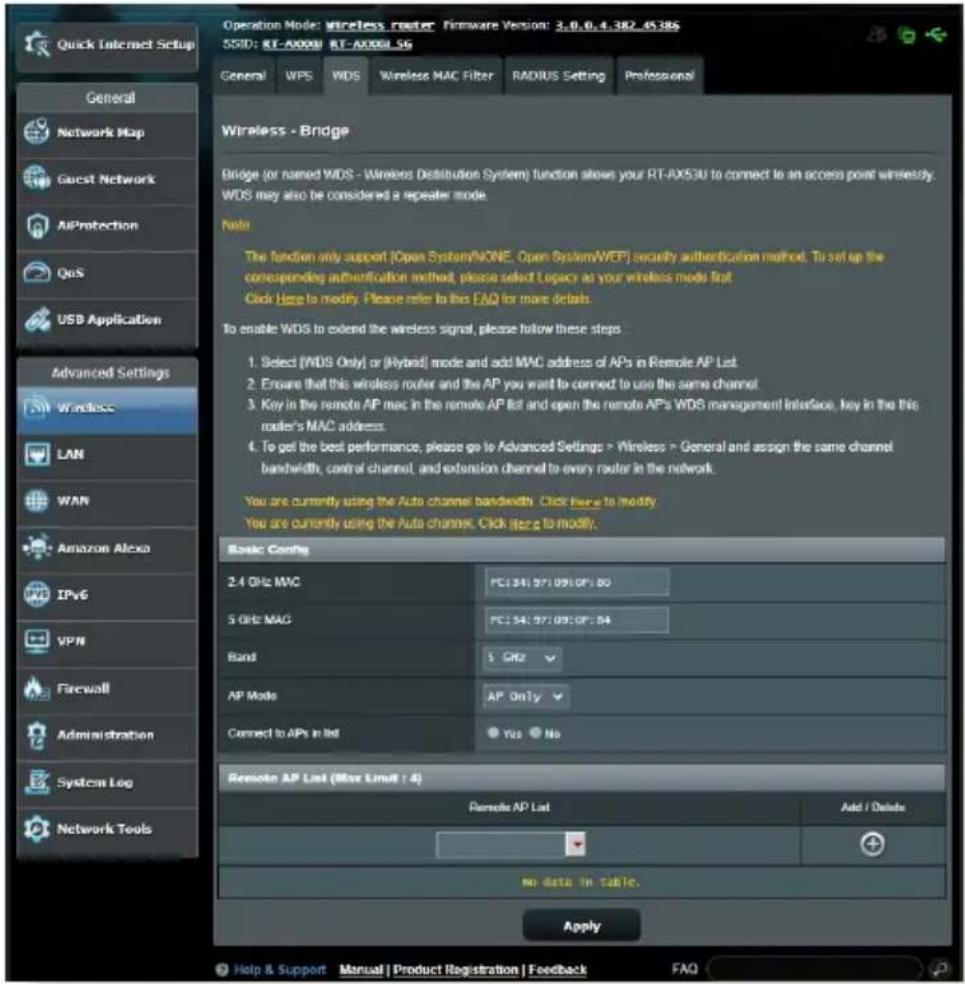The height and width of the screenshot is (984, 965).
Task: Click the System Log icon
Action: (x=36, y=782)
